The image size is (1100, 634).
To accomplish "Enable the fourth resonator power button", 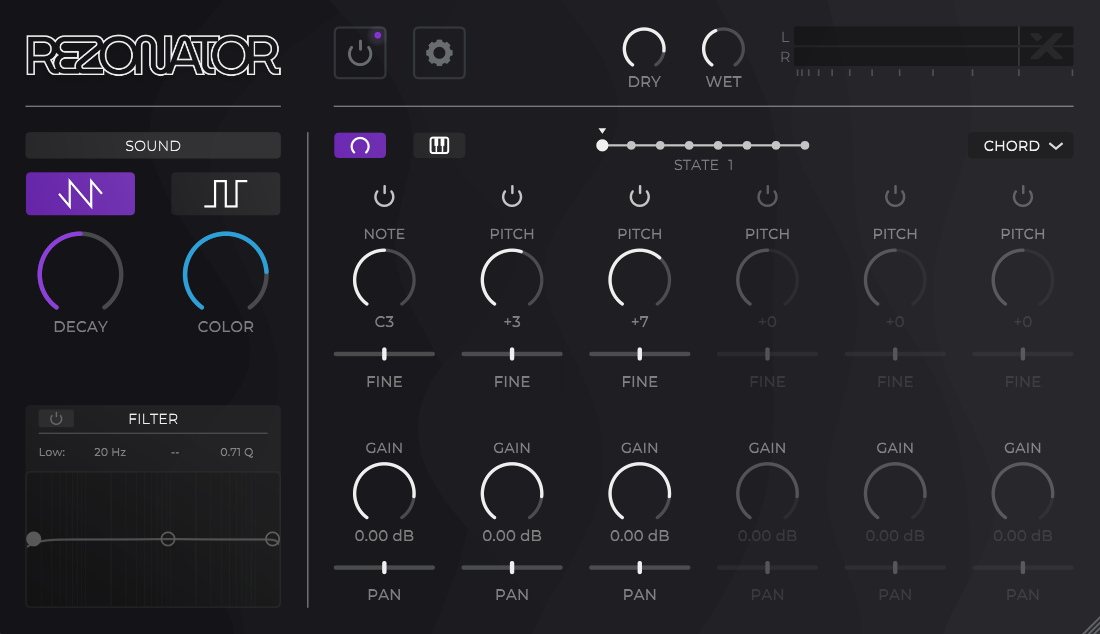I will [x=767, y=196].
